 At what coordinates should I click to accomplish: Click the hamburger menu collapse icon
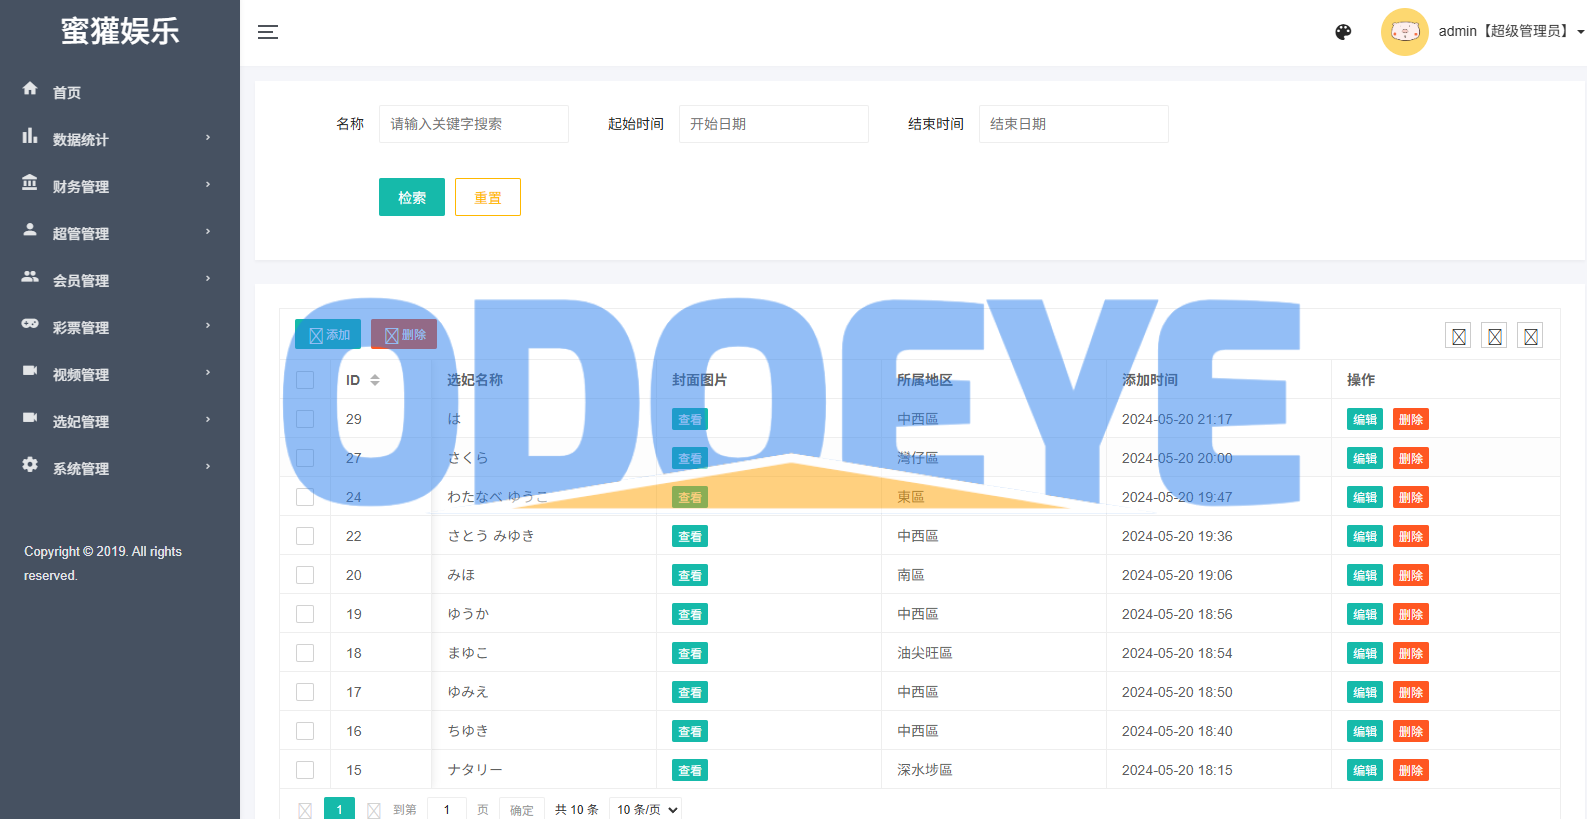[x=267, y=32]
